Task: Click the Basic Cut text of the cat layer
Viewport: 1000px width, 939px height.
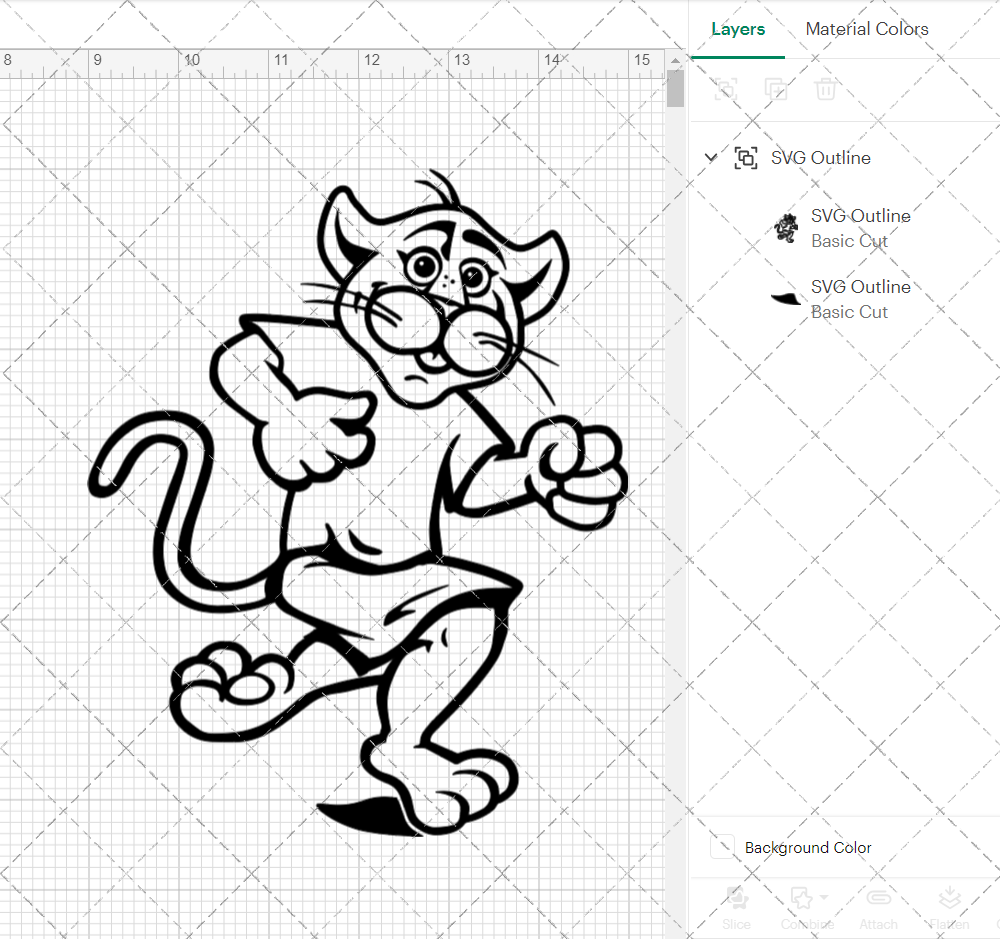Action: (x=849, y=241)
